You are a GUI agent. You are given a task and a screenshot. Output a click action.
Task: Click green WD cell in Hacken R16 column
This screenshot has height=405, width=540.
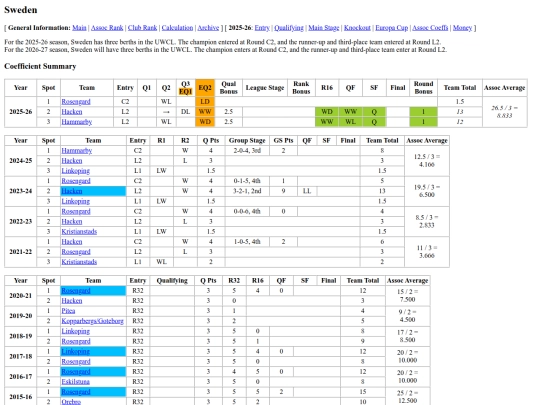(x=327, y=112)
